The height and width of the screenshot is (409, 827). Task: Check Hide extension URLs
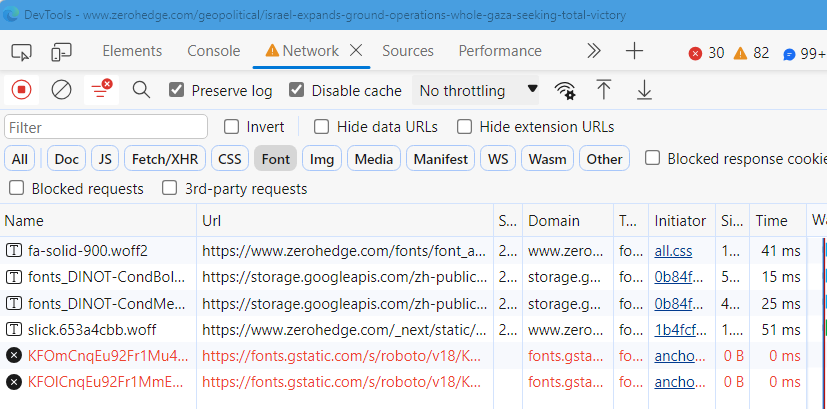(x=464, y=127)
